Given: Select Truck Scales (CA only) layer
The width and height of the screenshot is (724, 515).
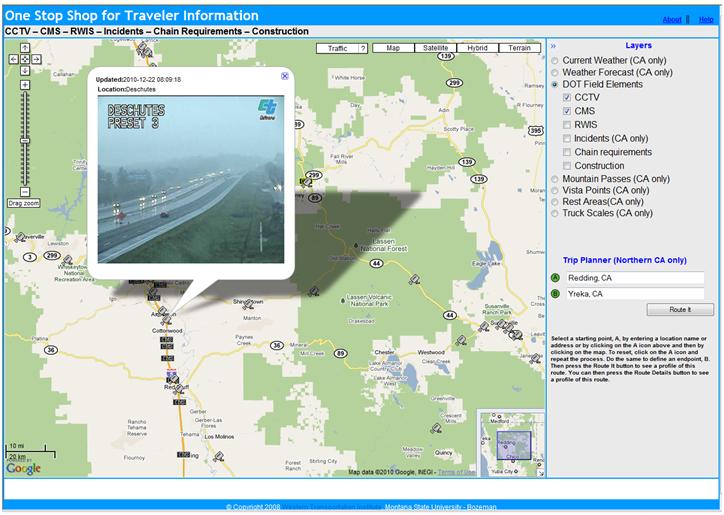Looking at the screenshot, I should tap(555, 213).
